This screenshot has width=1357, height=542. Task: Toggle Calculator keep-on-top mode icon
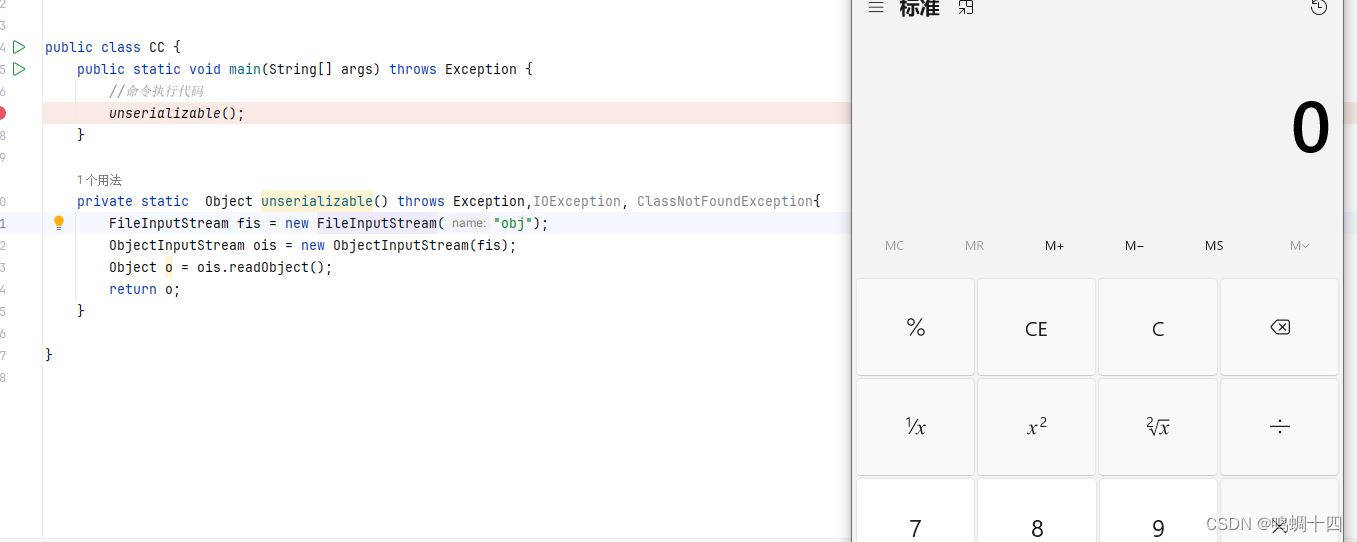[x=965, y=8]
